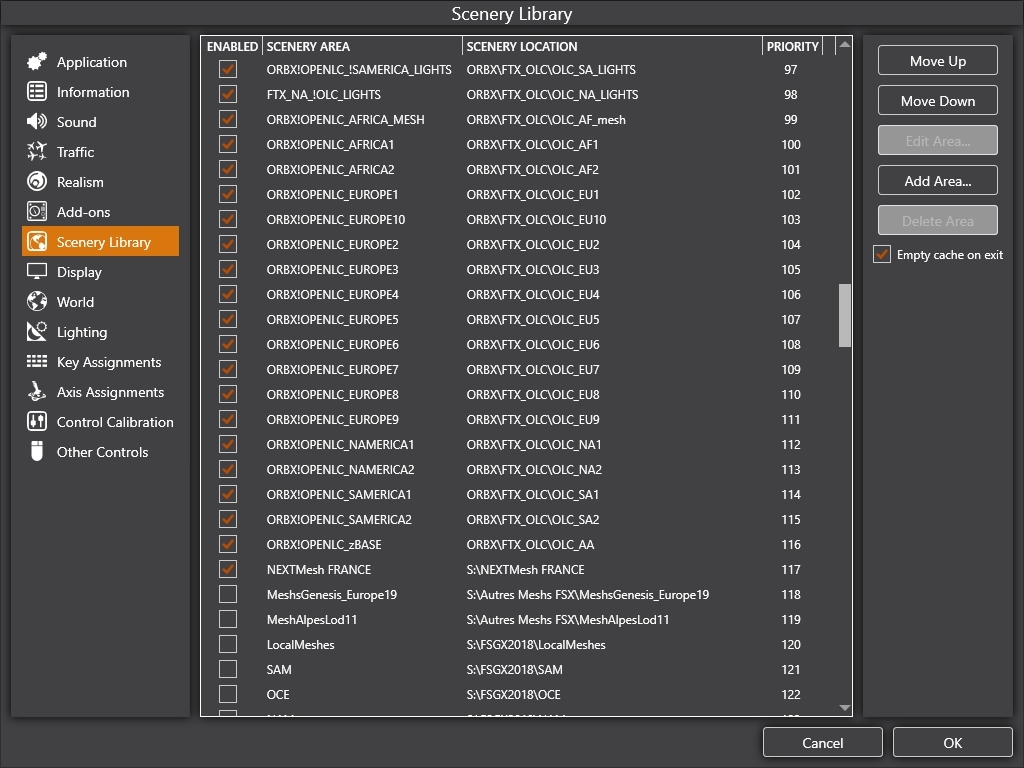Toggle Empty cache on exit checkbox

pos(882,255)
